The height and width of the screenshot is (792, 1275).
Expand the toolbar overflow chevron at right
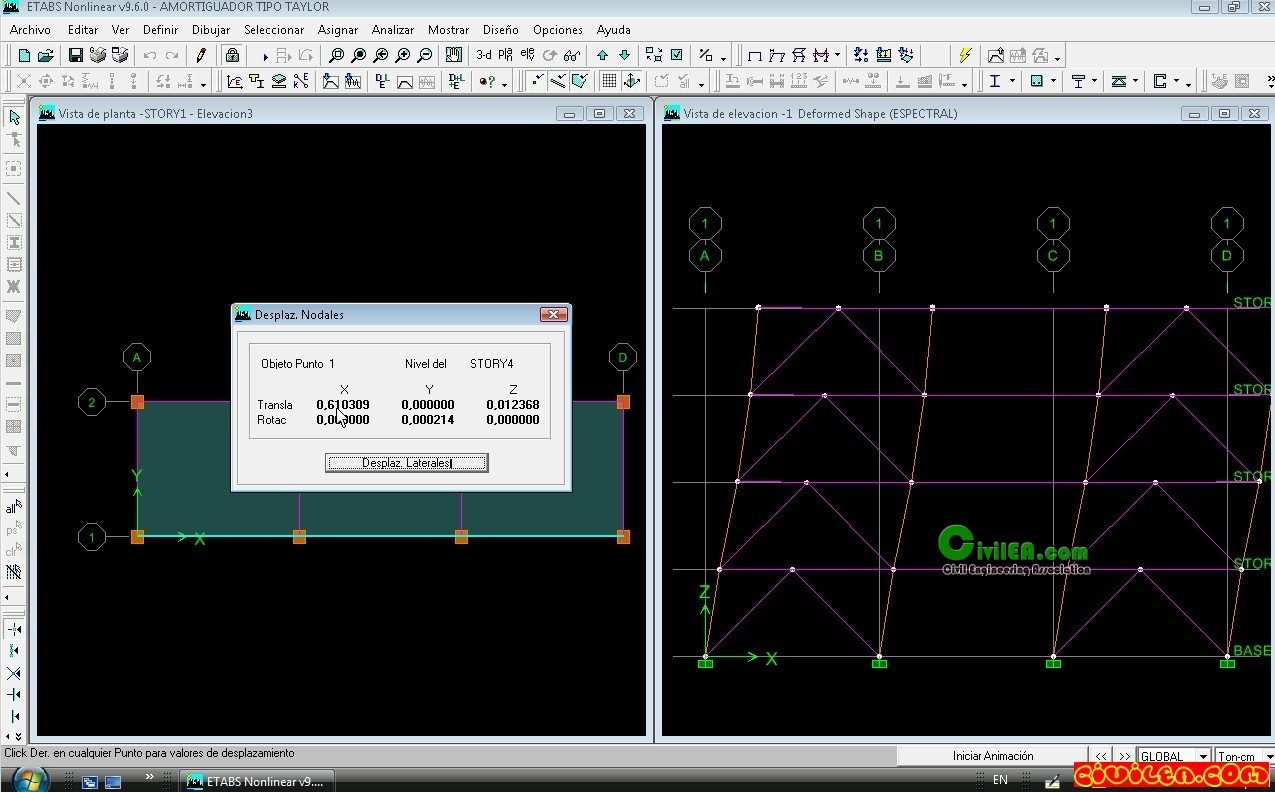1268,78
